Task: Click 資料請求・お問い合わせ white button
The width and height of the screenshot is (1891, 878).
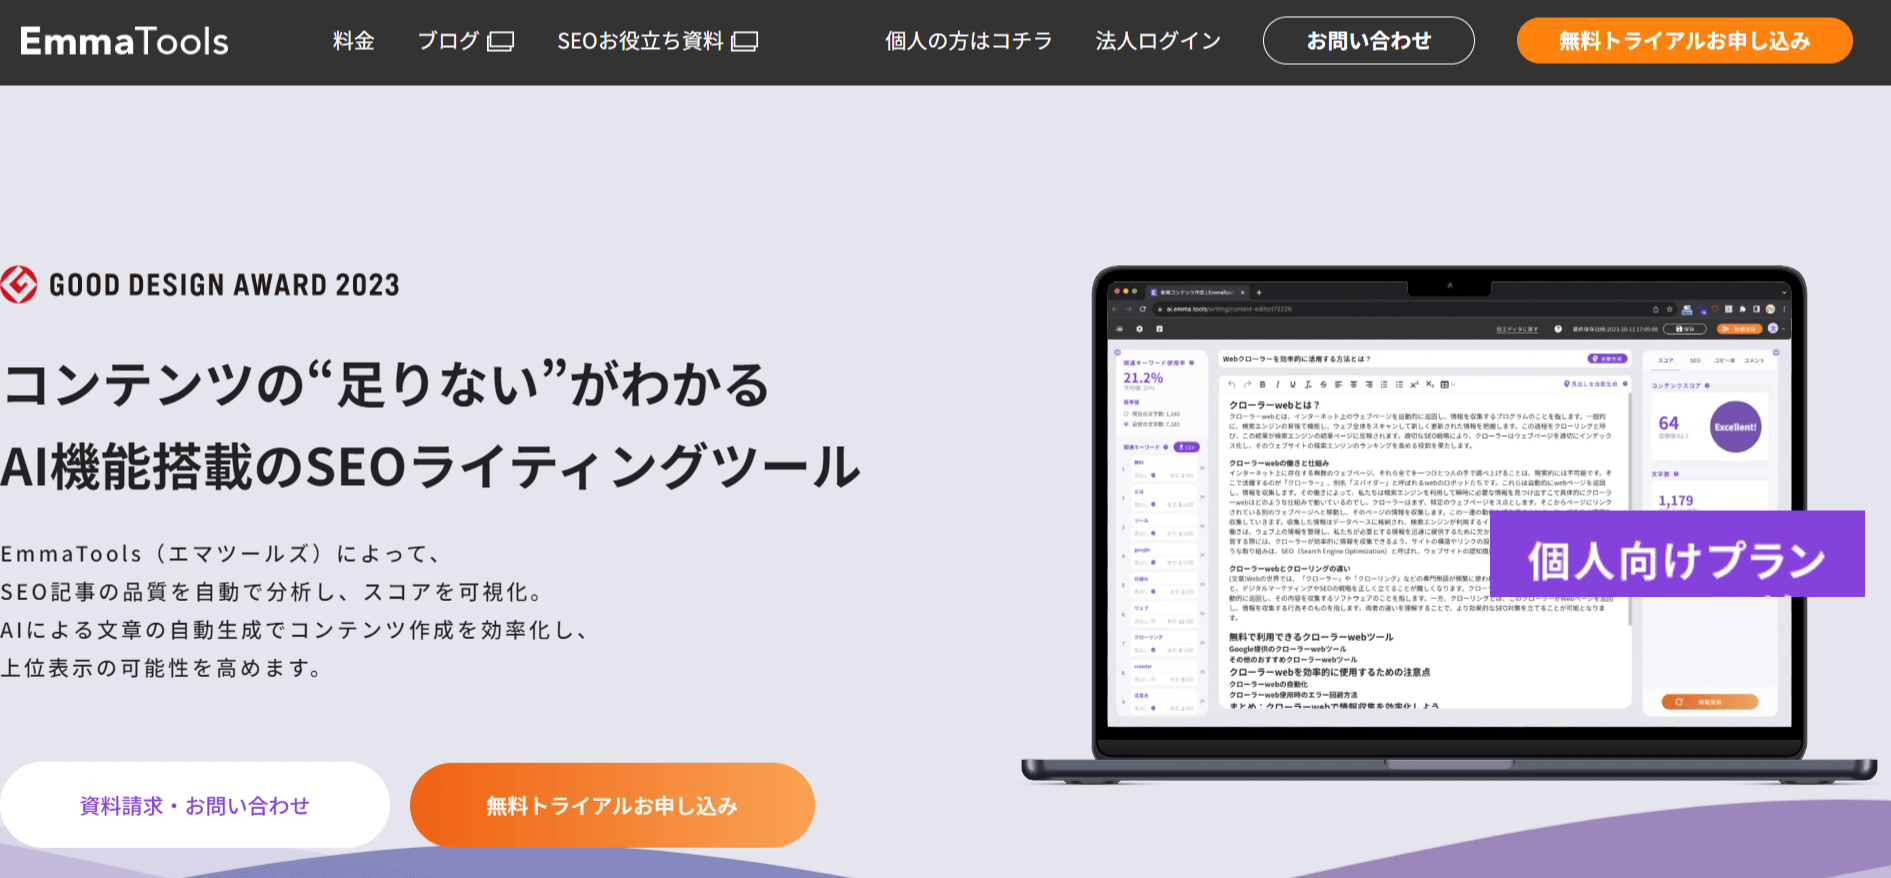Action: (x=195, y=805)
